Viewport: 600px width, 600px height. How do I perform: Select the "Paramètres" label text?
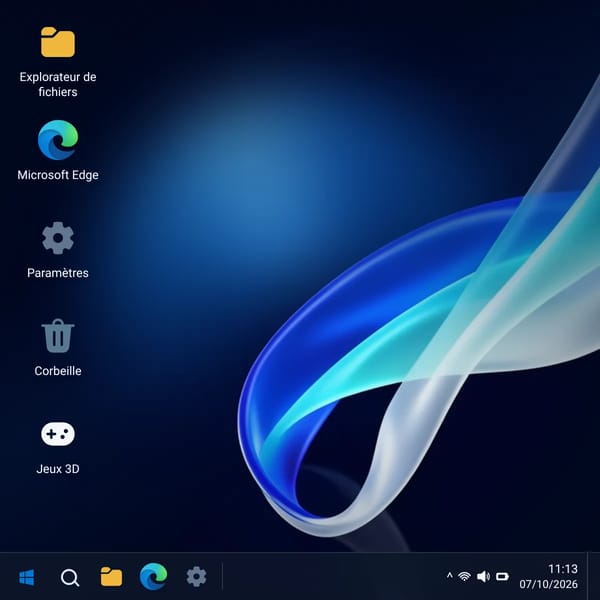tap(58, 273)
